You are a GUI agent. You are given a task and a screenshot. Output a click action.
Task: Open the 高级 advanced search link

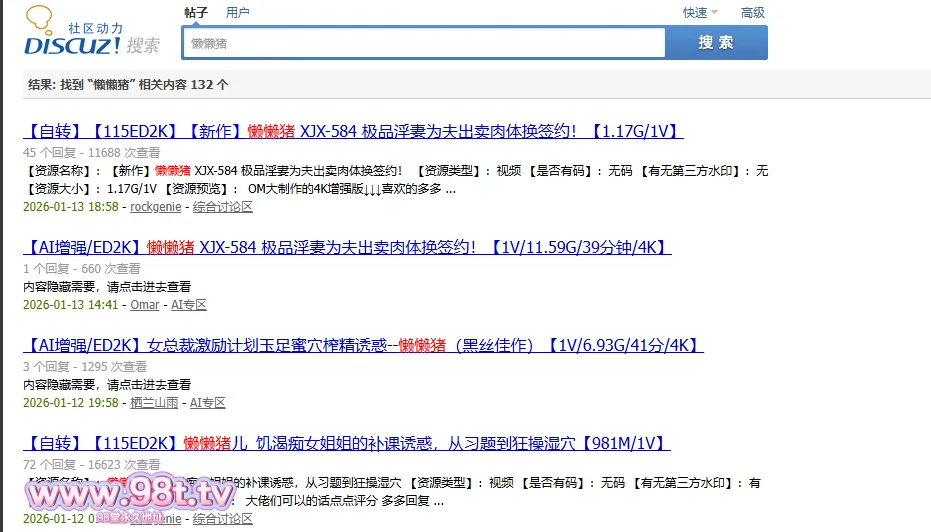[752, 13]
